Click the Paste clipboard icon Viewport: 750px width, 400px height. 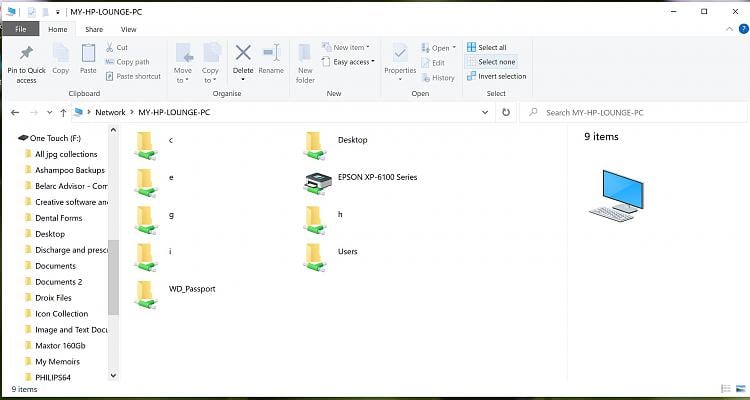[x=88, y=53]
